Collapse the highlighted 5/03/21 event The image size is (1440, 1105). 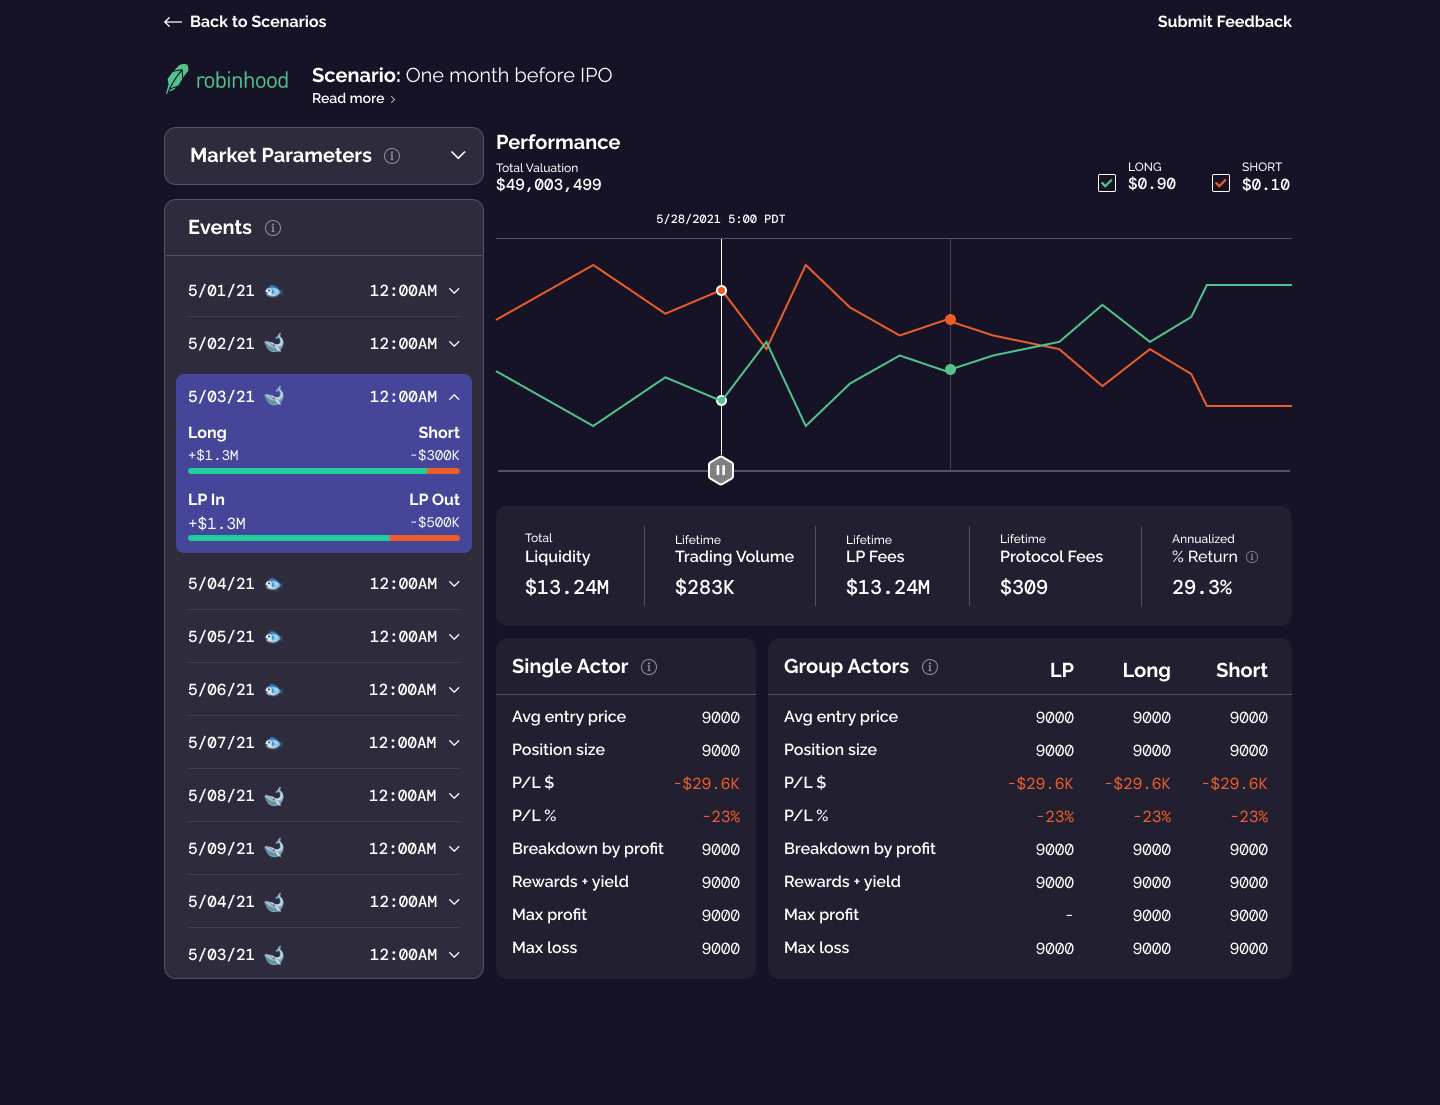(454, 397)
